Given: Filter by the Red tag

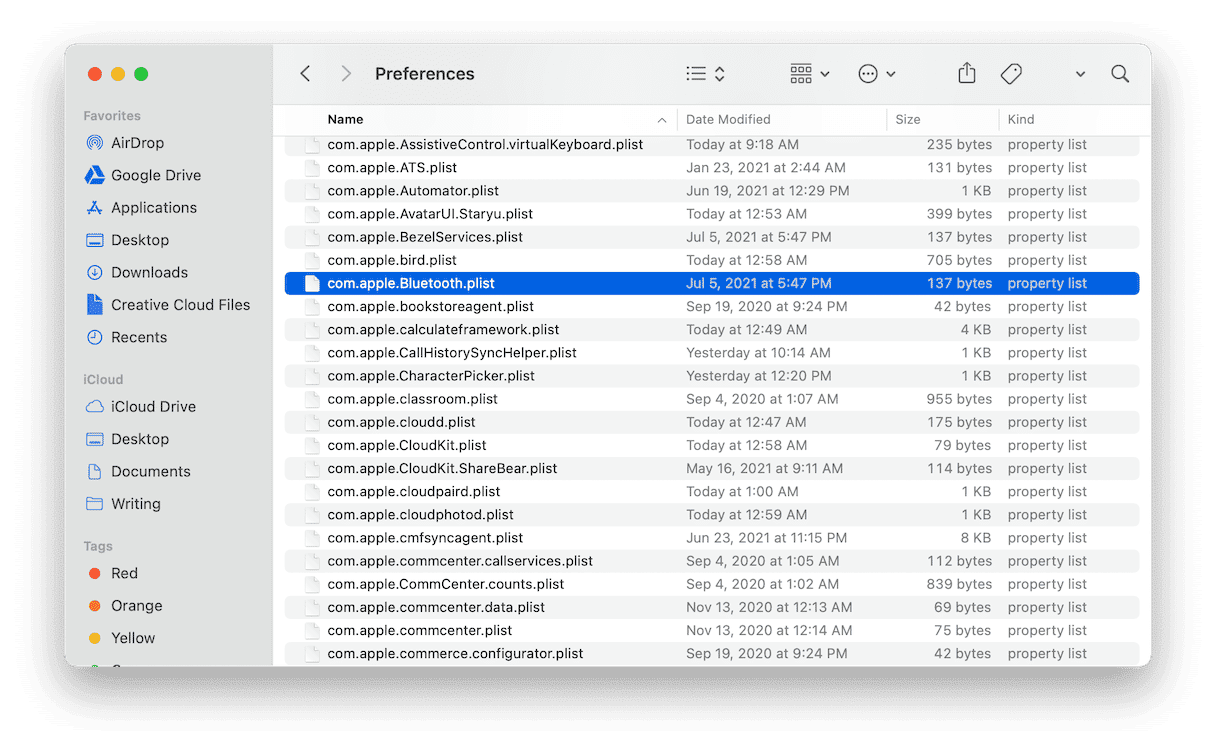Looking at the screenshot, I should tap(124, 573).
